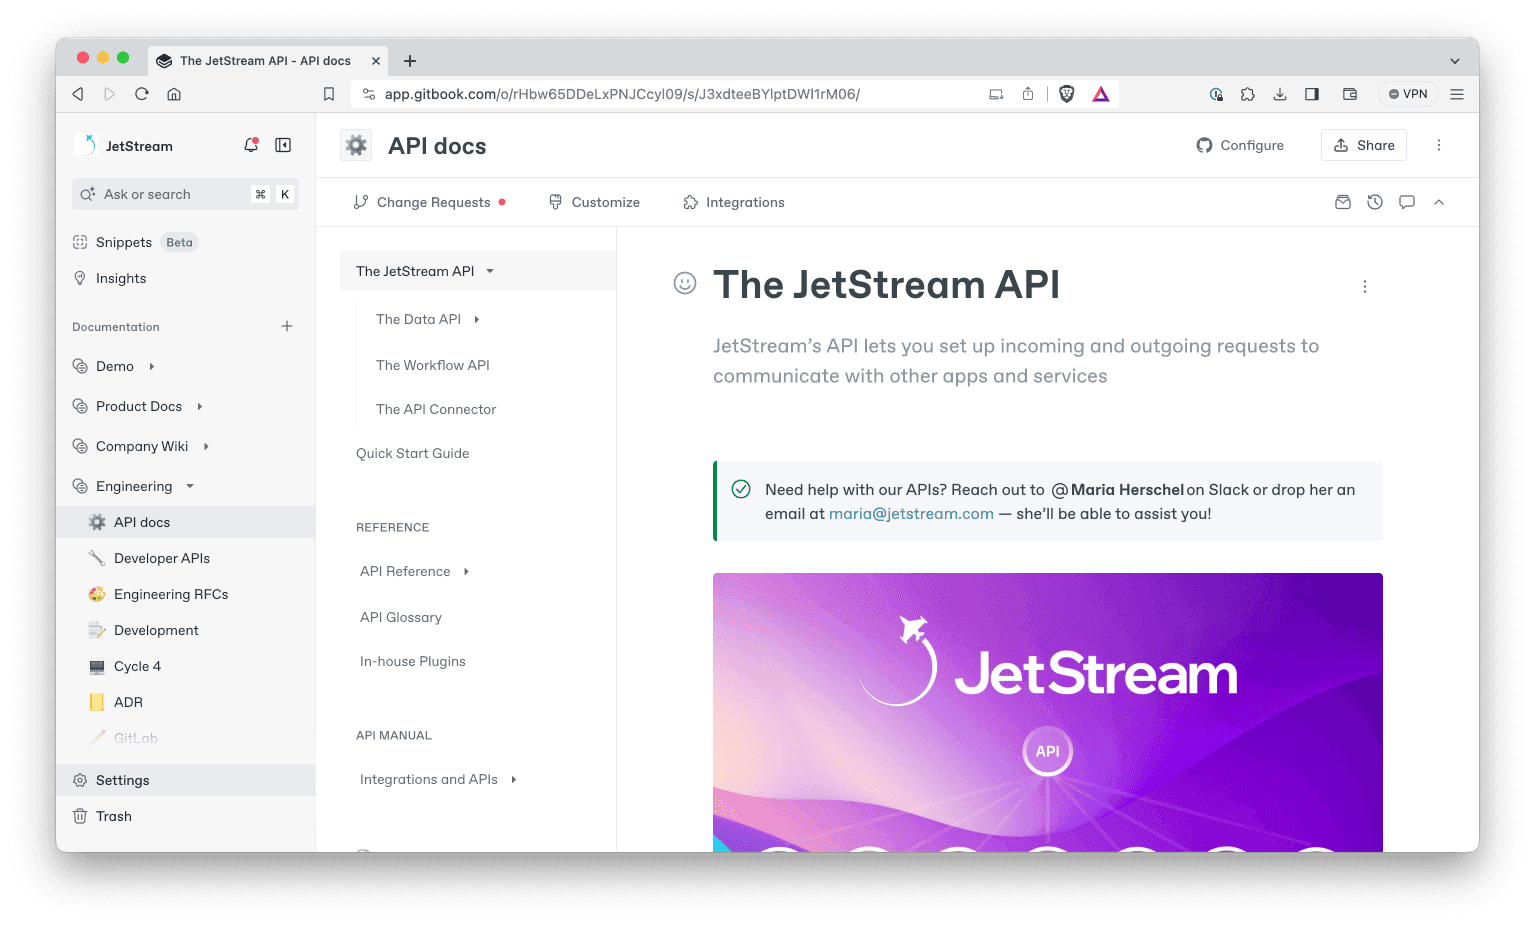Open the ADR space

[128, 702]
